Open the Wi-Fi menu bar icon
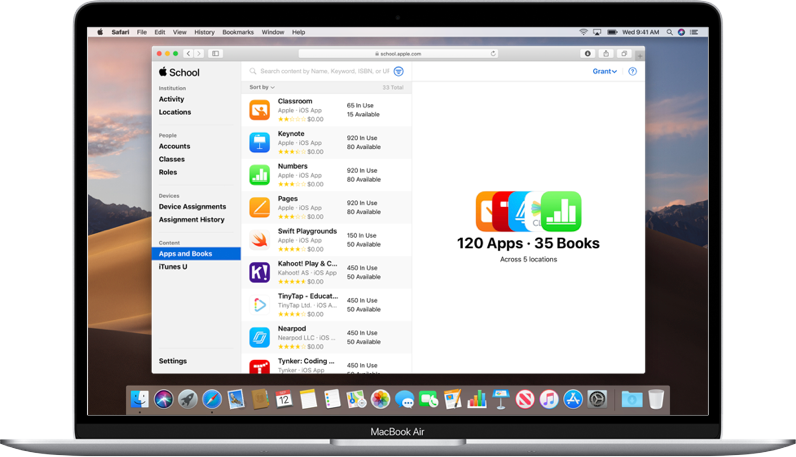 click(x=583, y=32)
